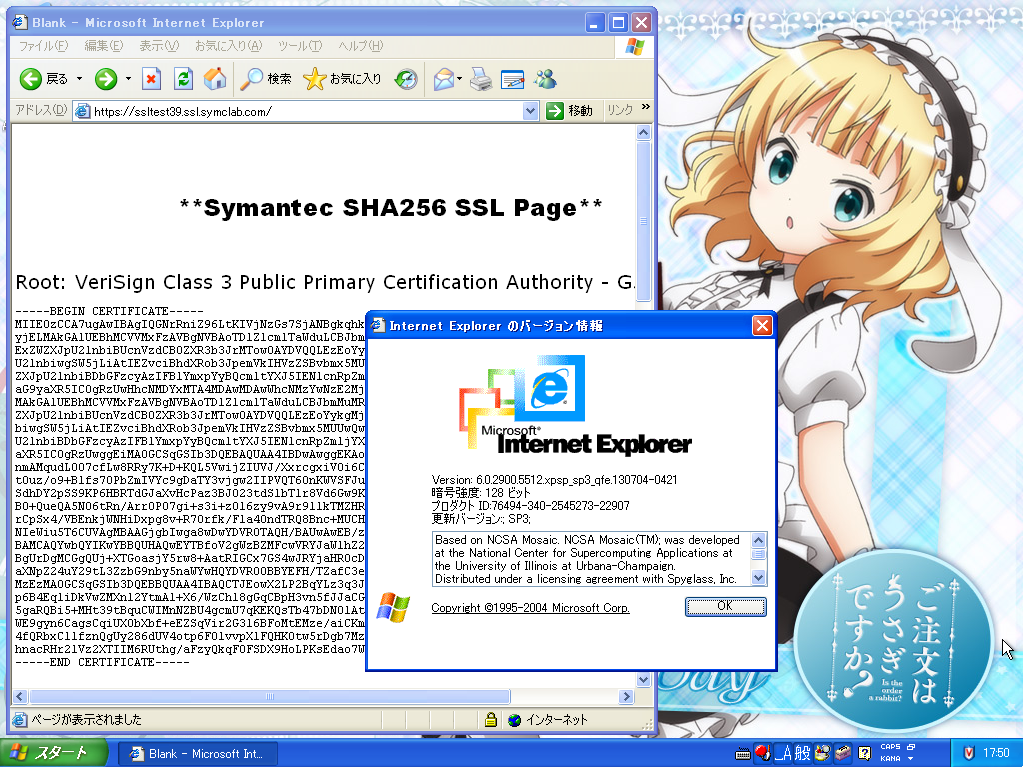Open the 表示(V) menu

(159, 46)
